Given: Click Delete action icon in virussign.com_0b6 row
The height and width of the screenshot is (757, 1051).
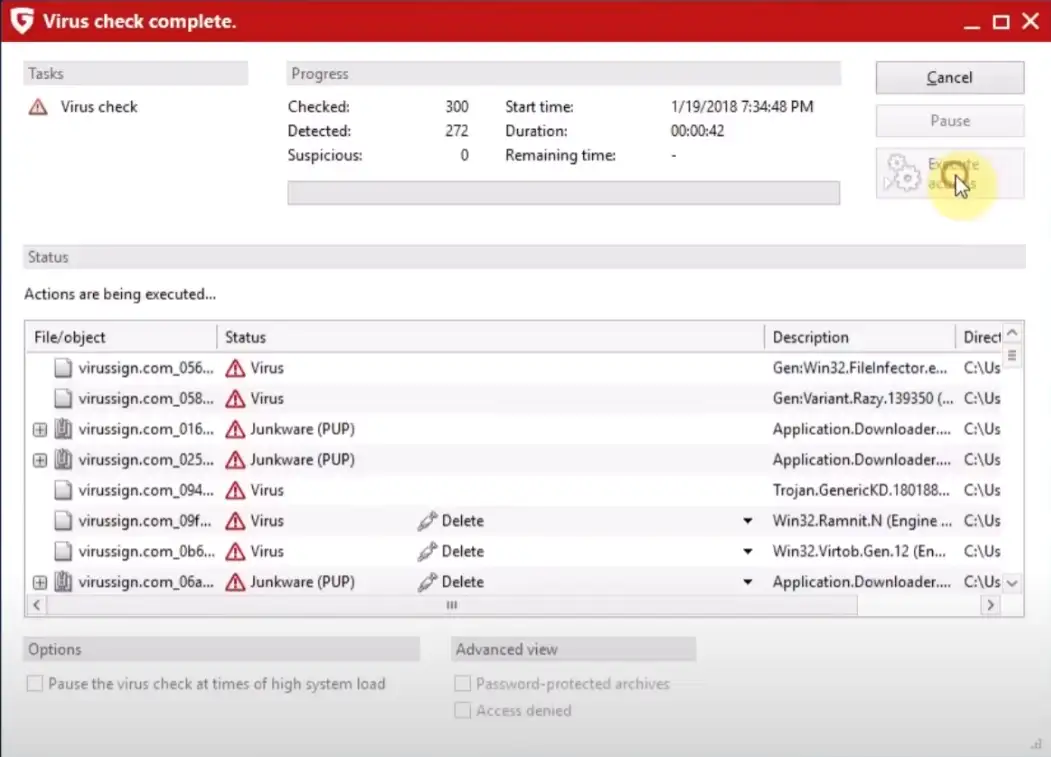Looking at the screenshot, I should (x=427, y=551).
